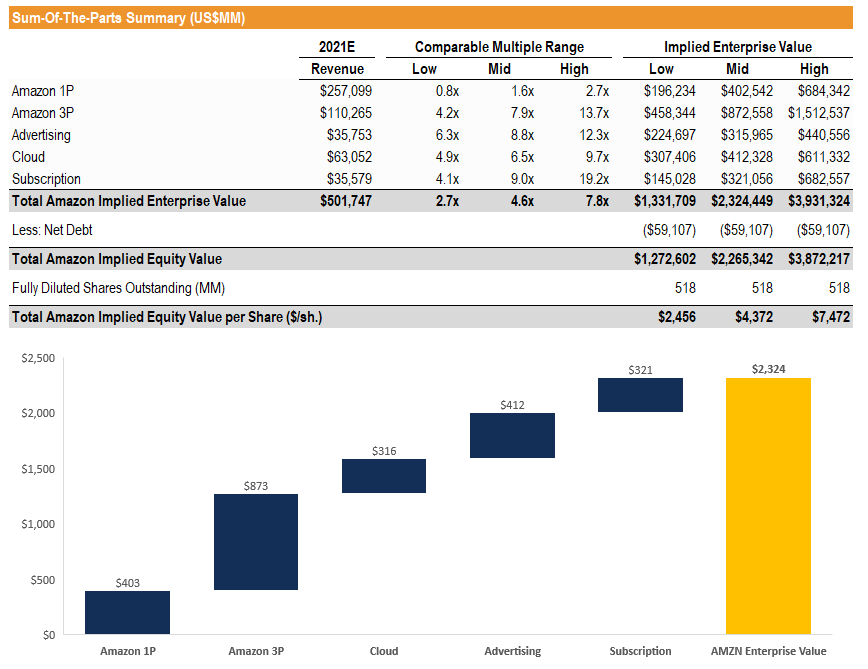Click per share mid value $4,372
The height and width of the screenshot is (669, 868).
754,317
